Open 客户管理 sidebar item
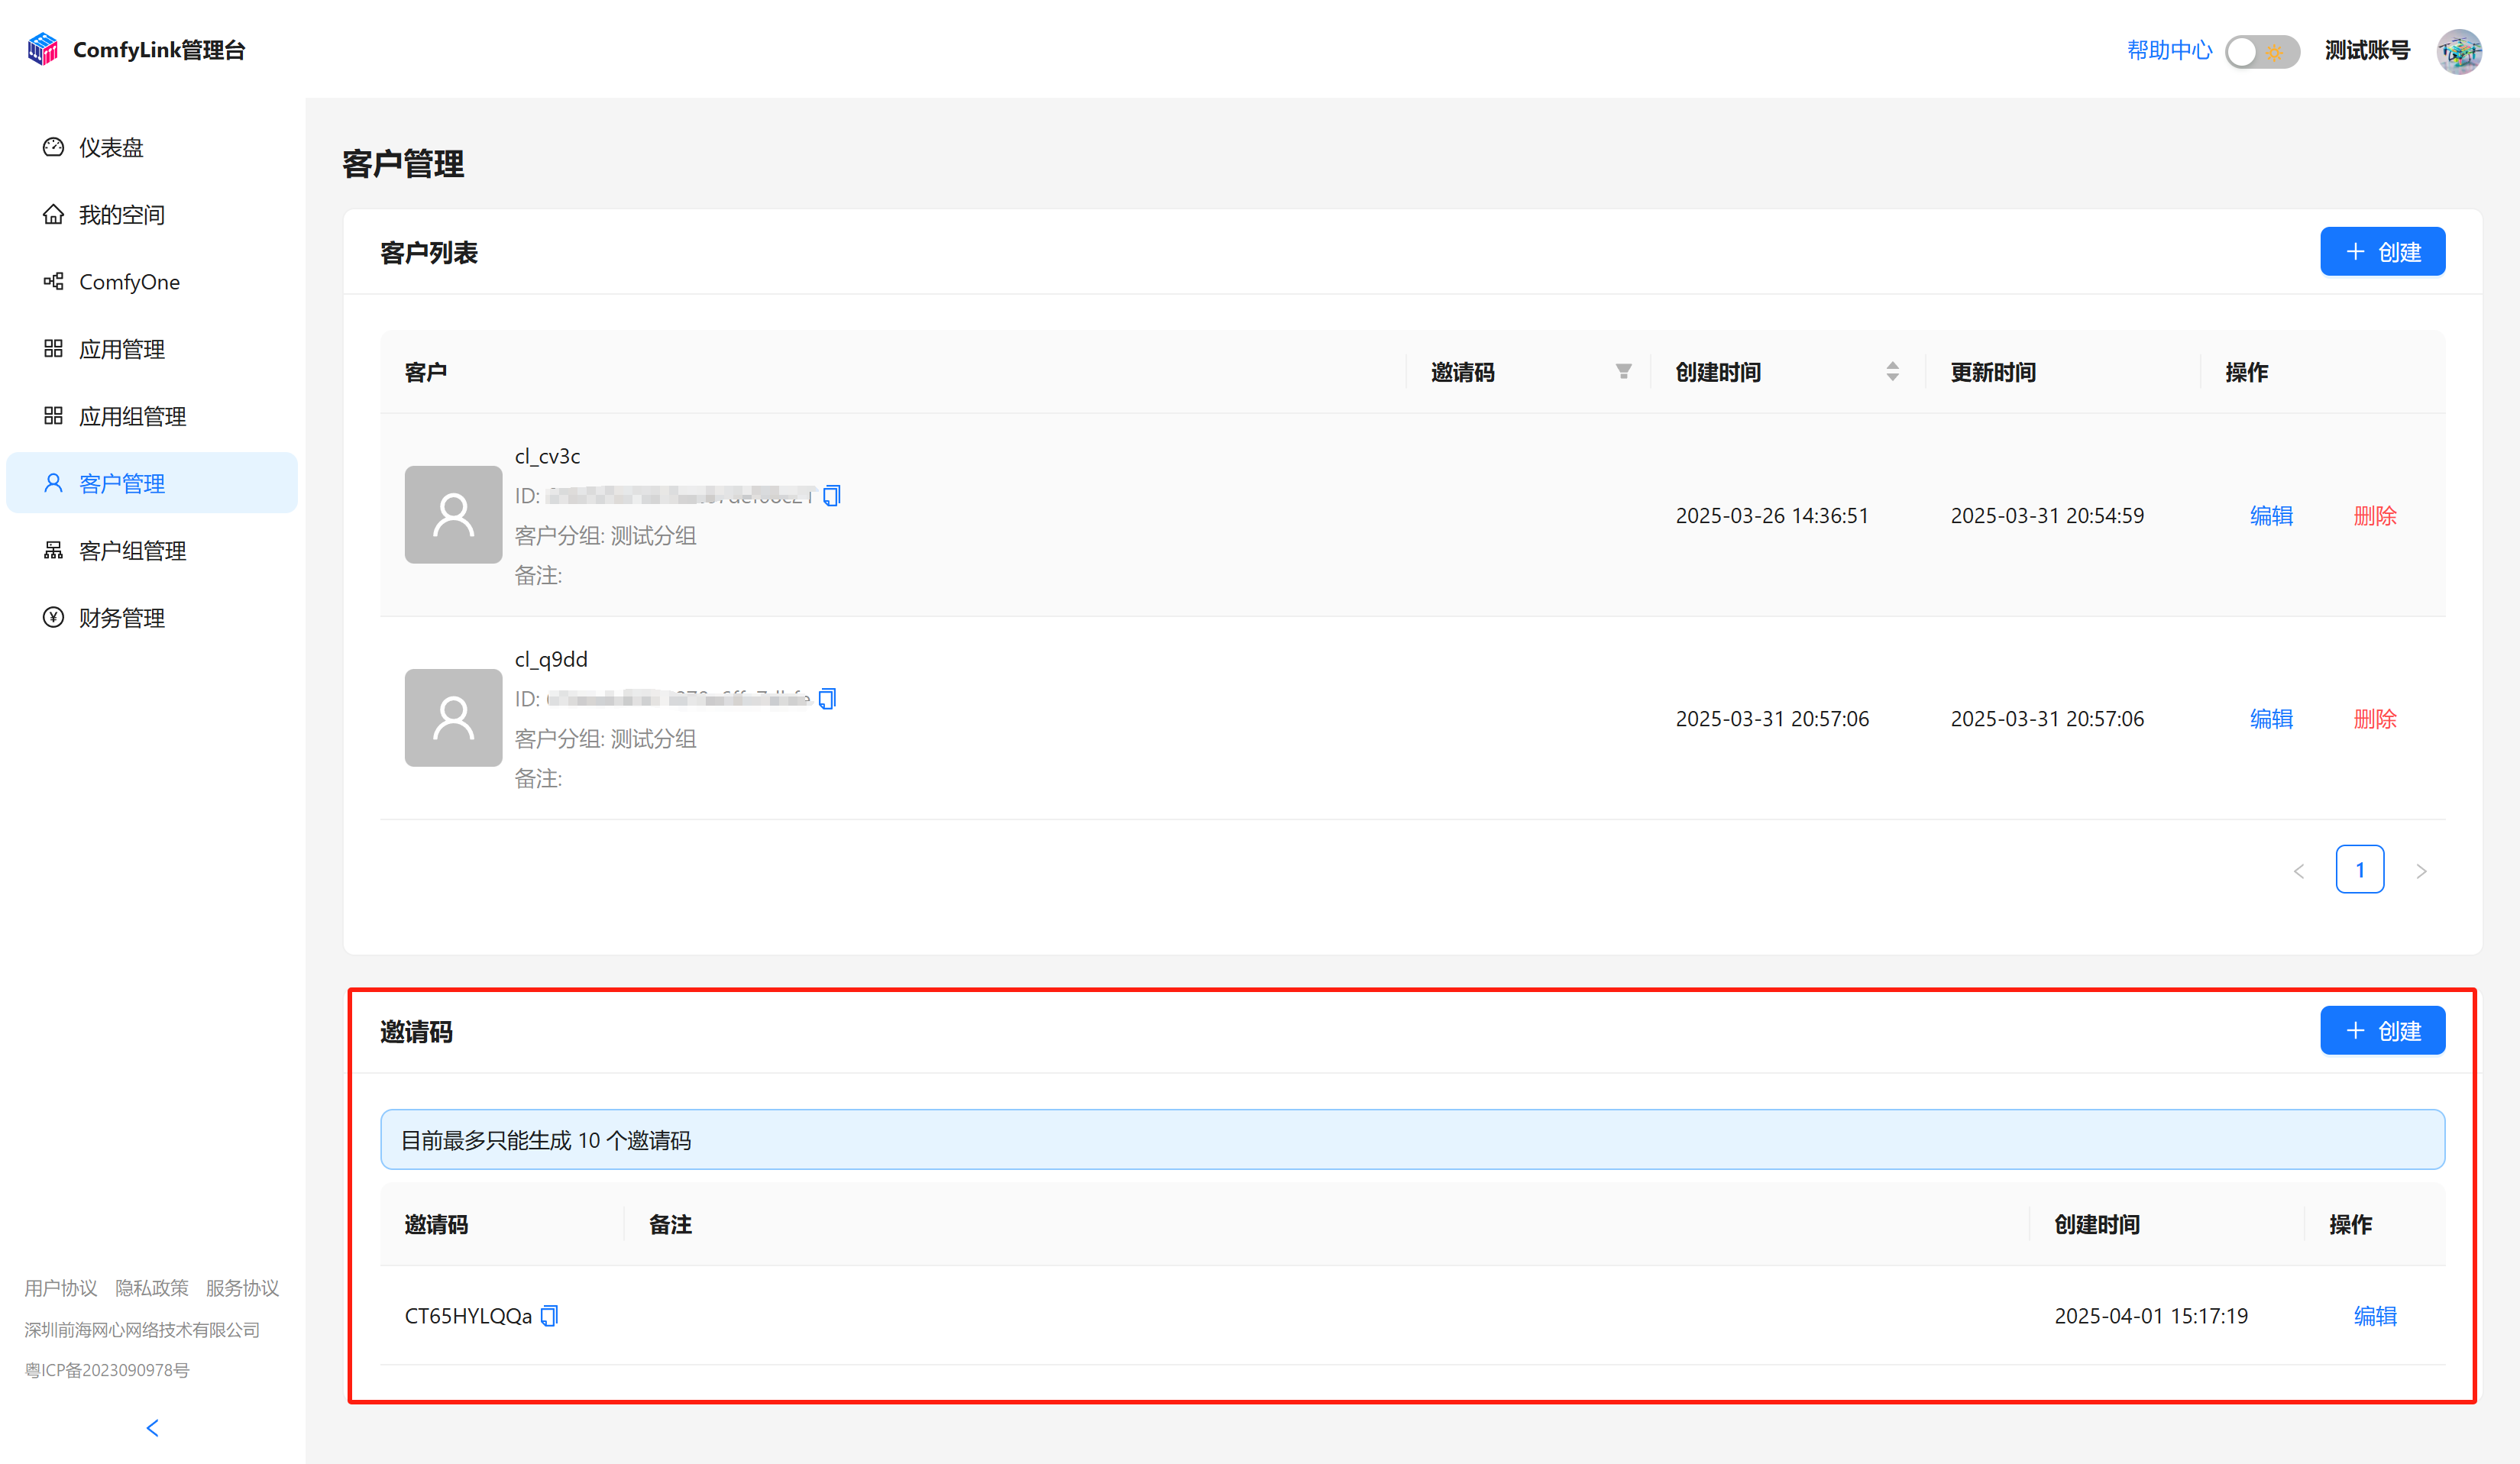The width and height of the screenshot is (2520, 1464). [152, 483]
